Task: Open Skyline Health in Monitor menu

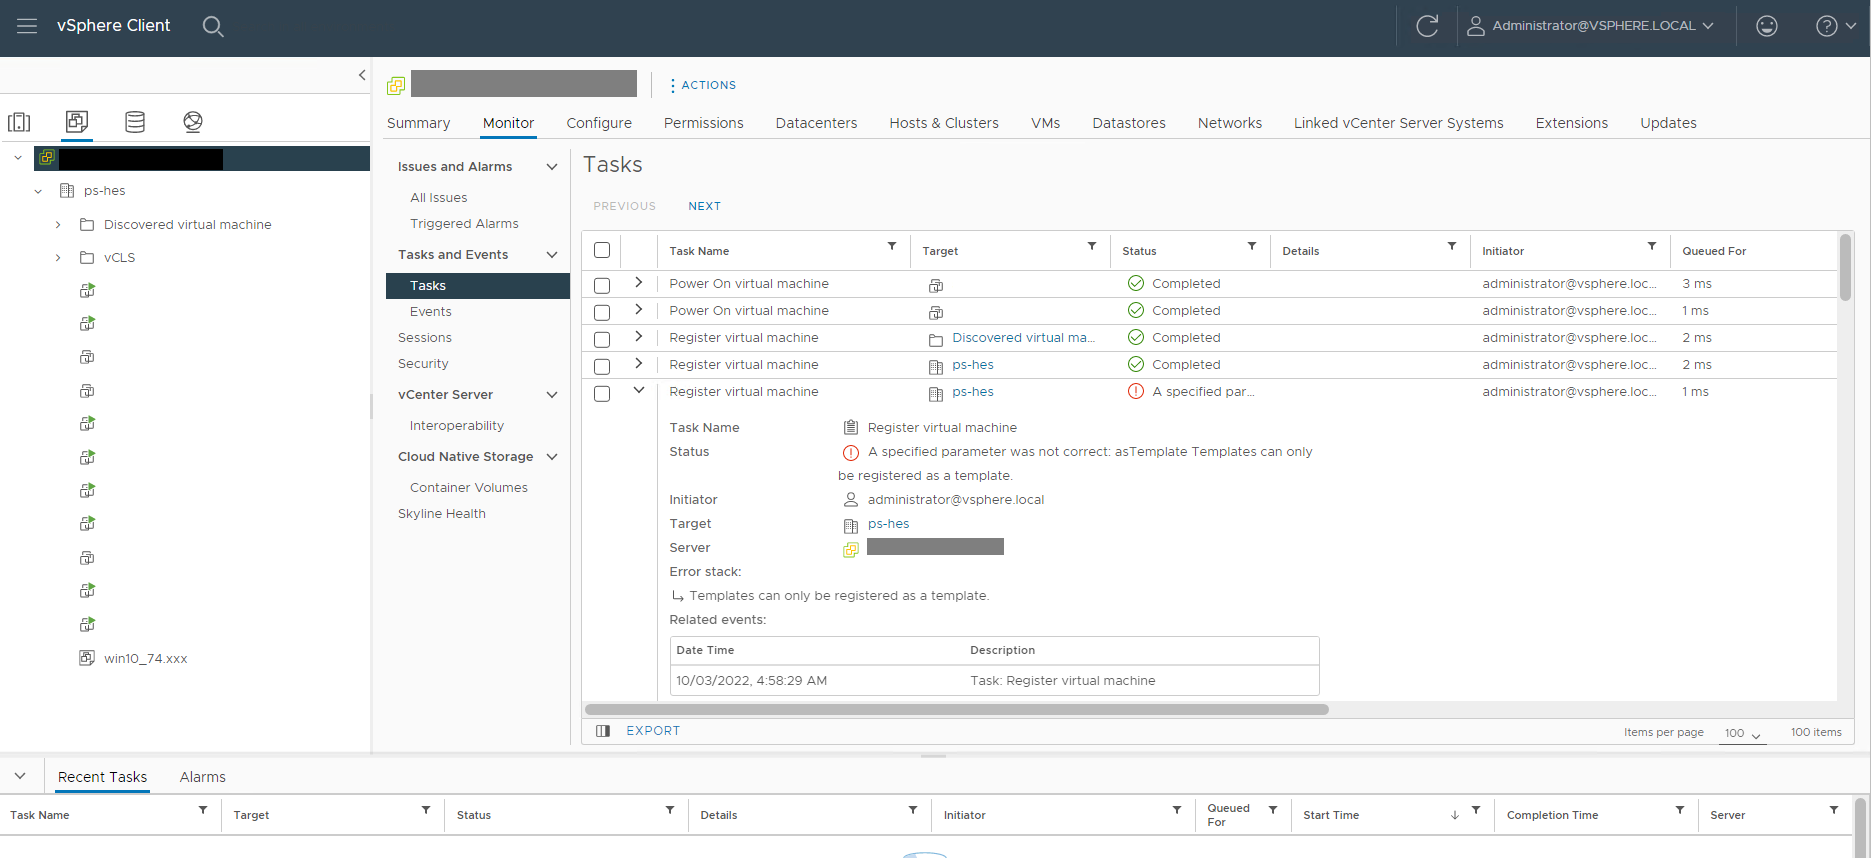Action: (x=442, y=514)
